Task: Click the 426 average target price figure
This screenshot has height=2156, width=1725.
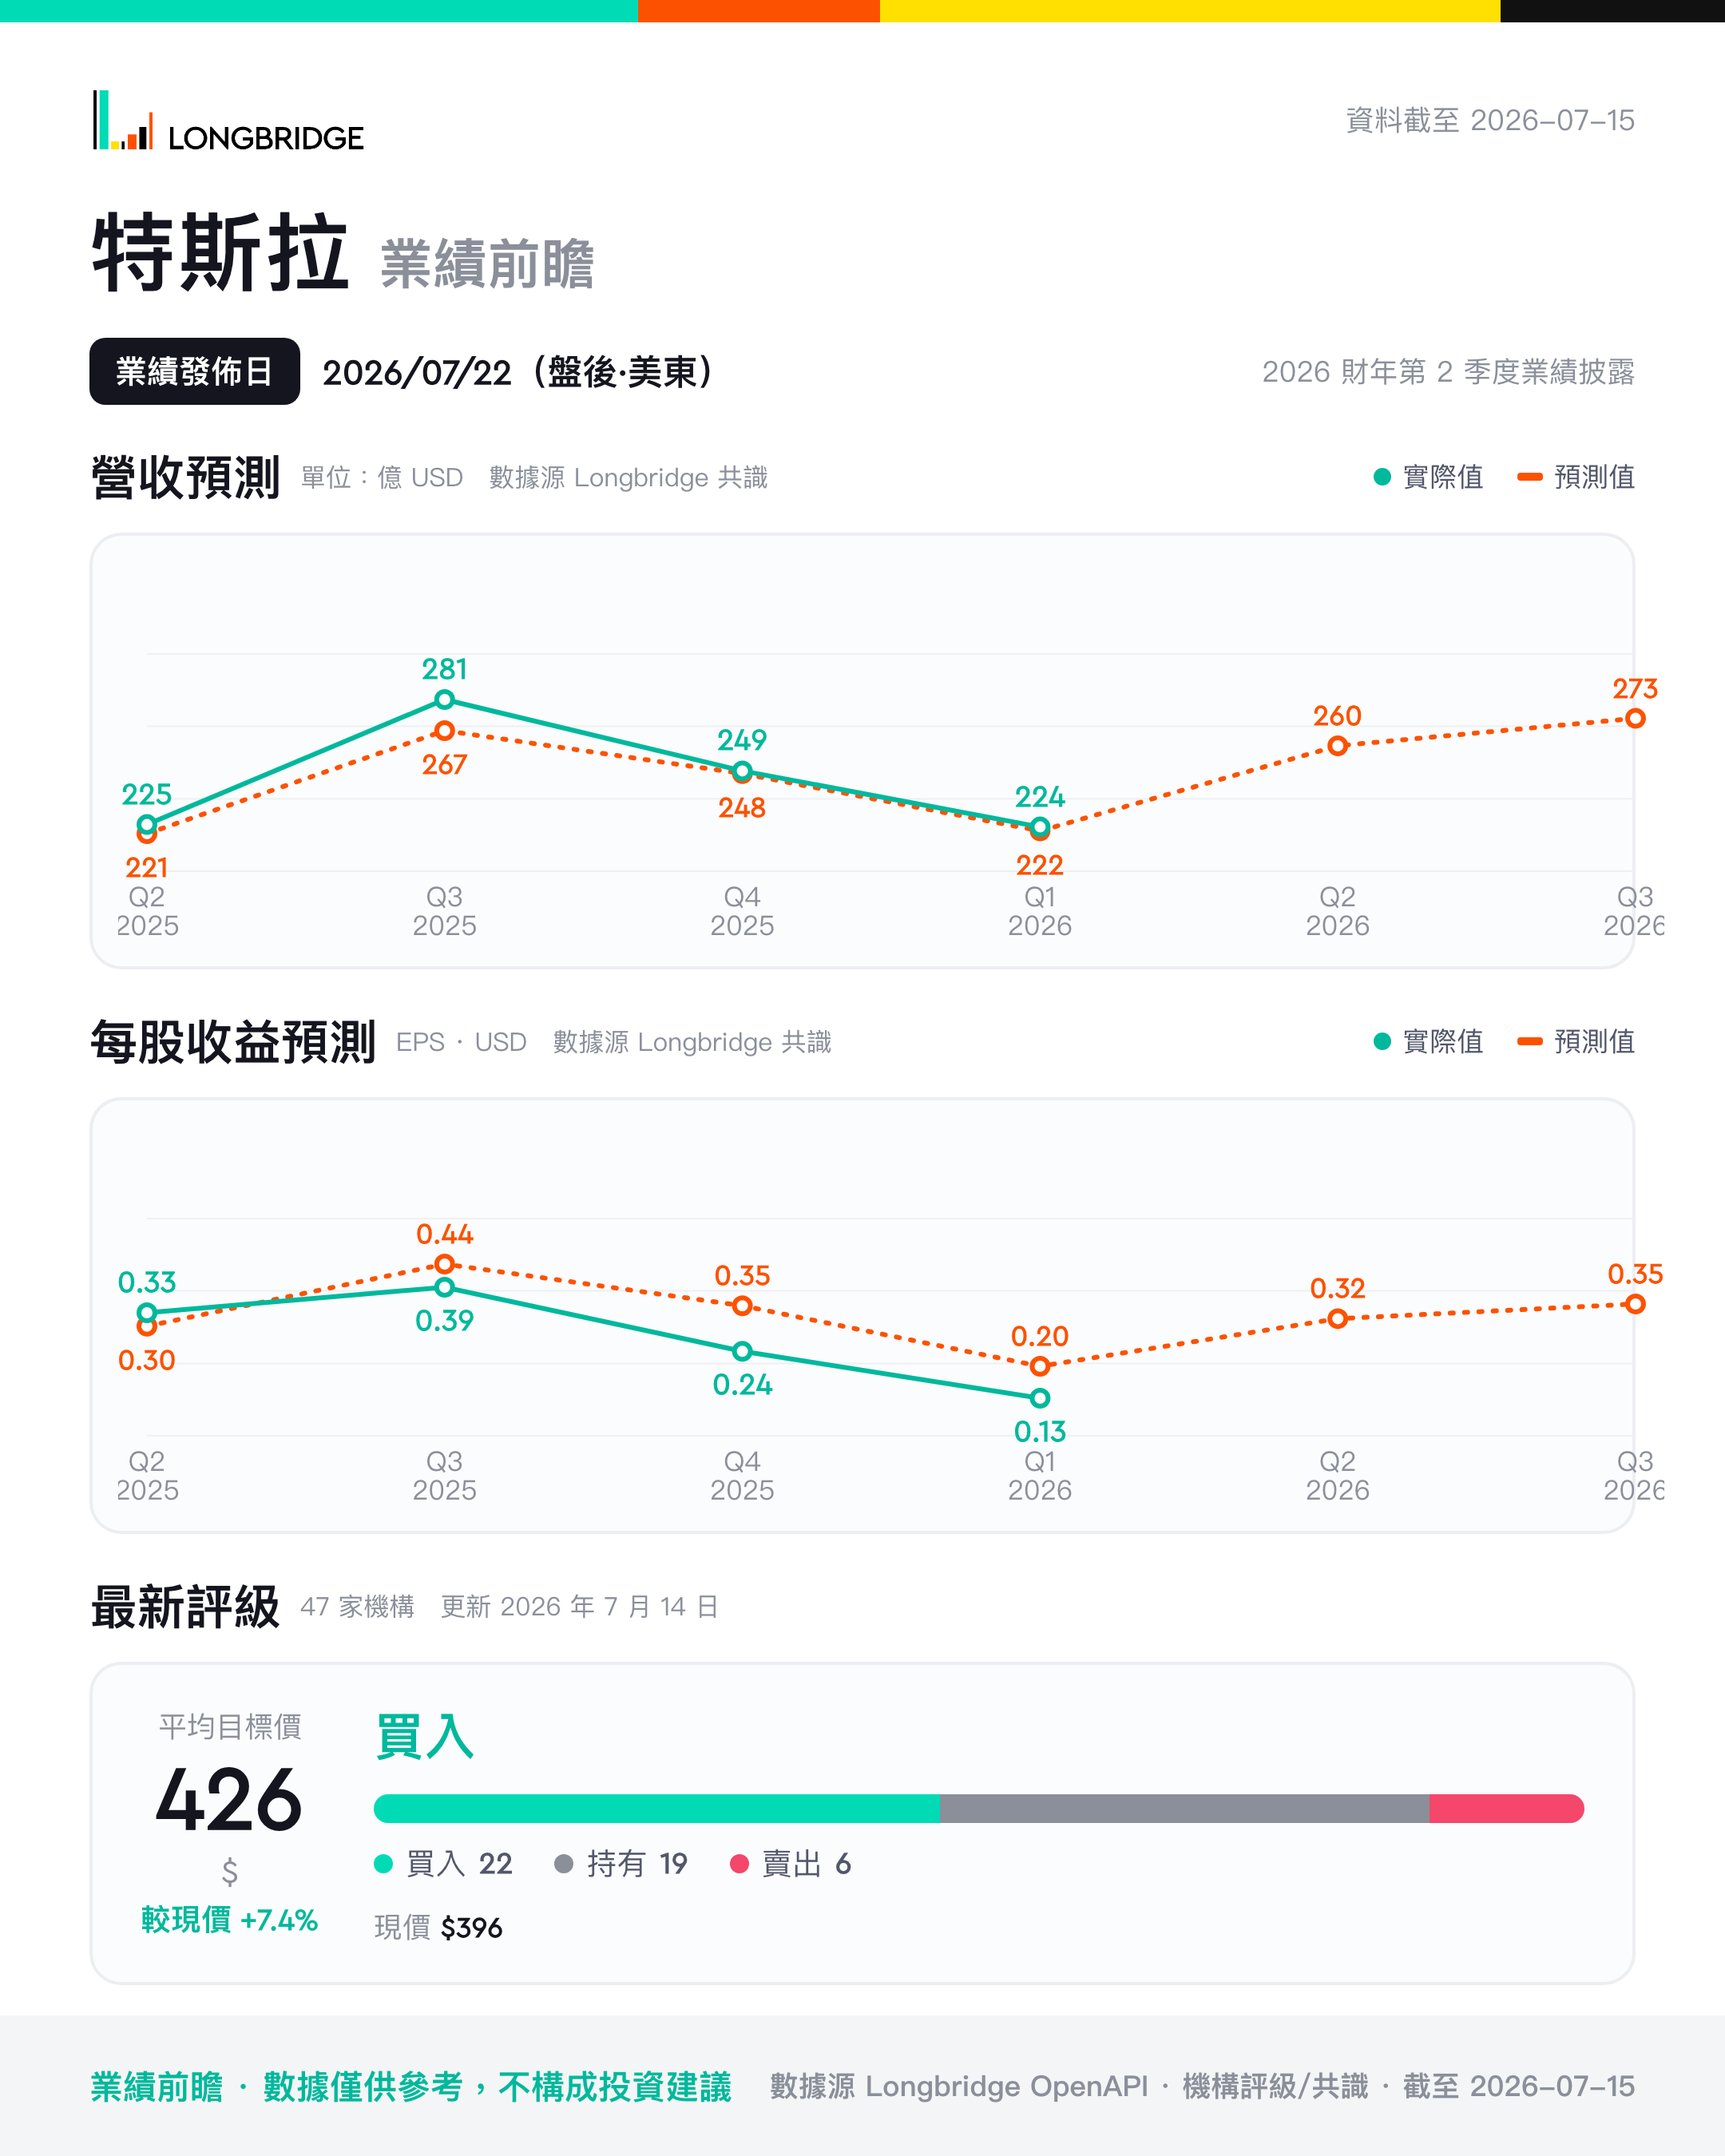Action: pyautogui.click(x=229, y=1800)
